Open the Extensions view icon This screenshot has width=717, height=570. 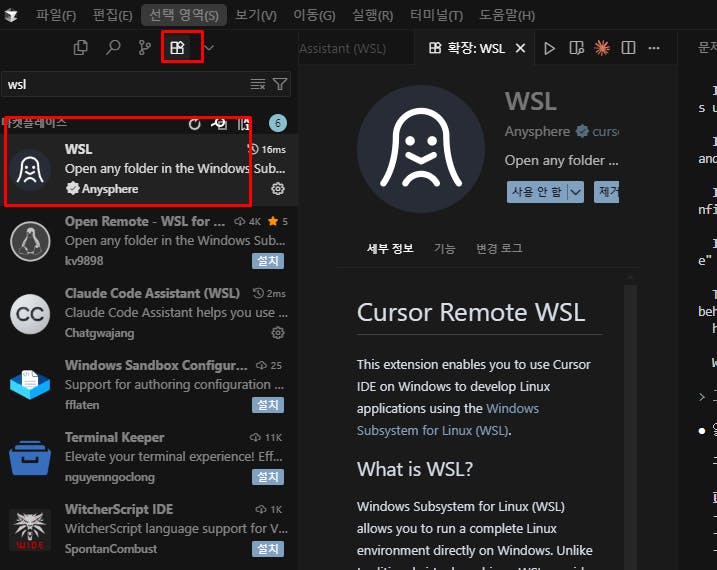pyautogui.click(x=177, y=48)
